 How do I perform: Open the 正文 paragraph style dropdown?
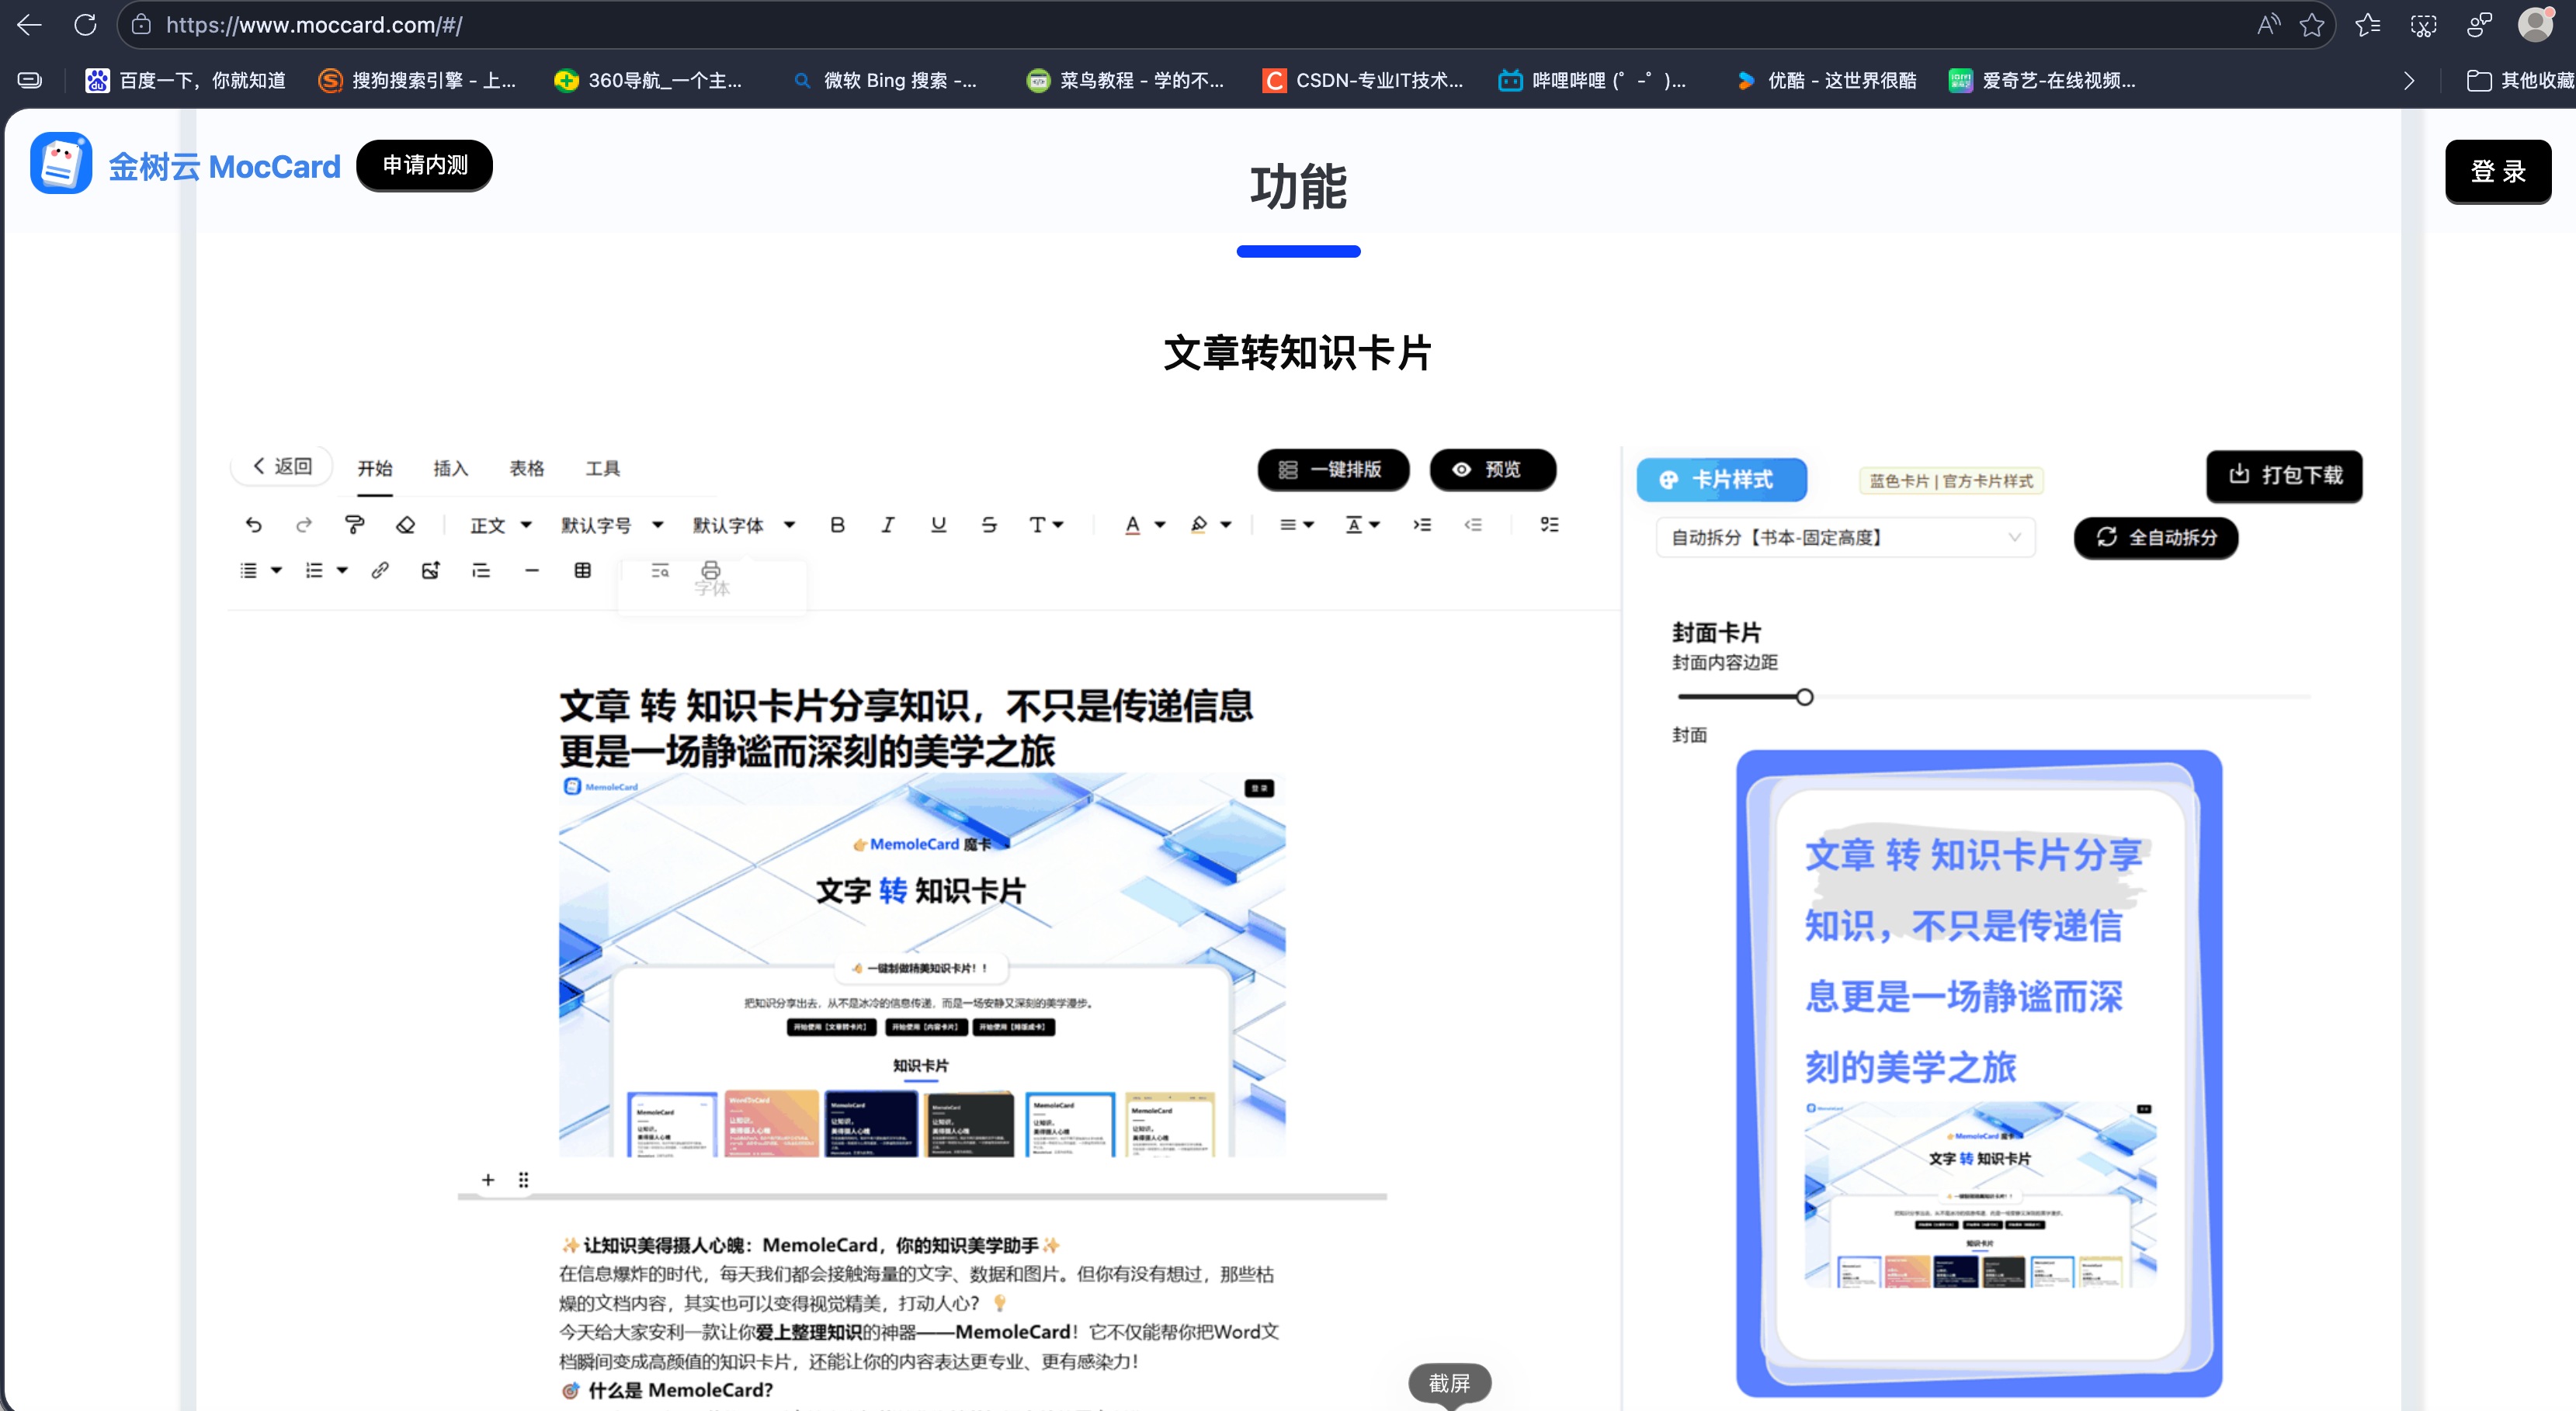pyautogui.click(x=501, y=525)
